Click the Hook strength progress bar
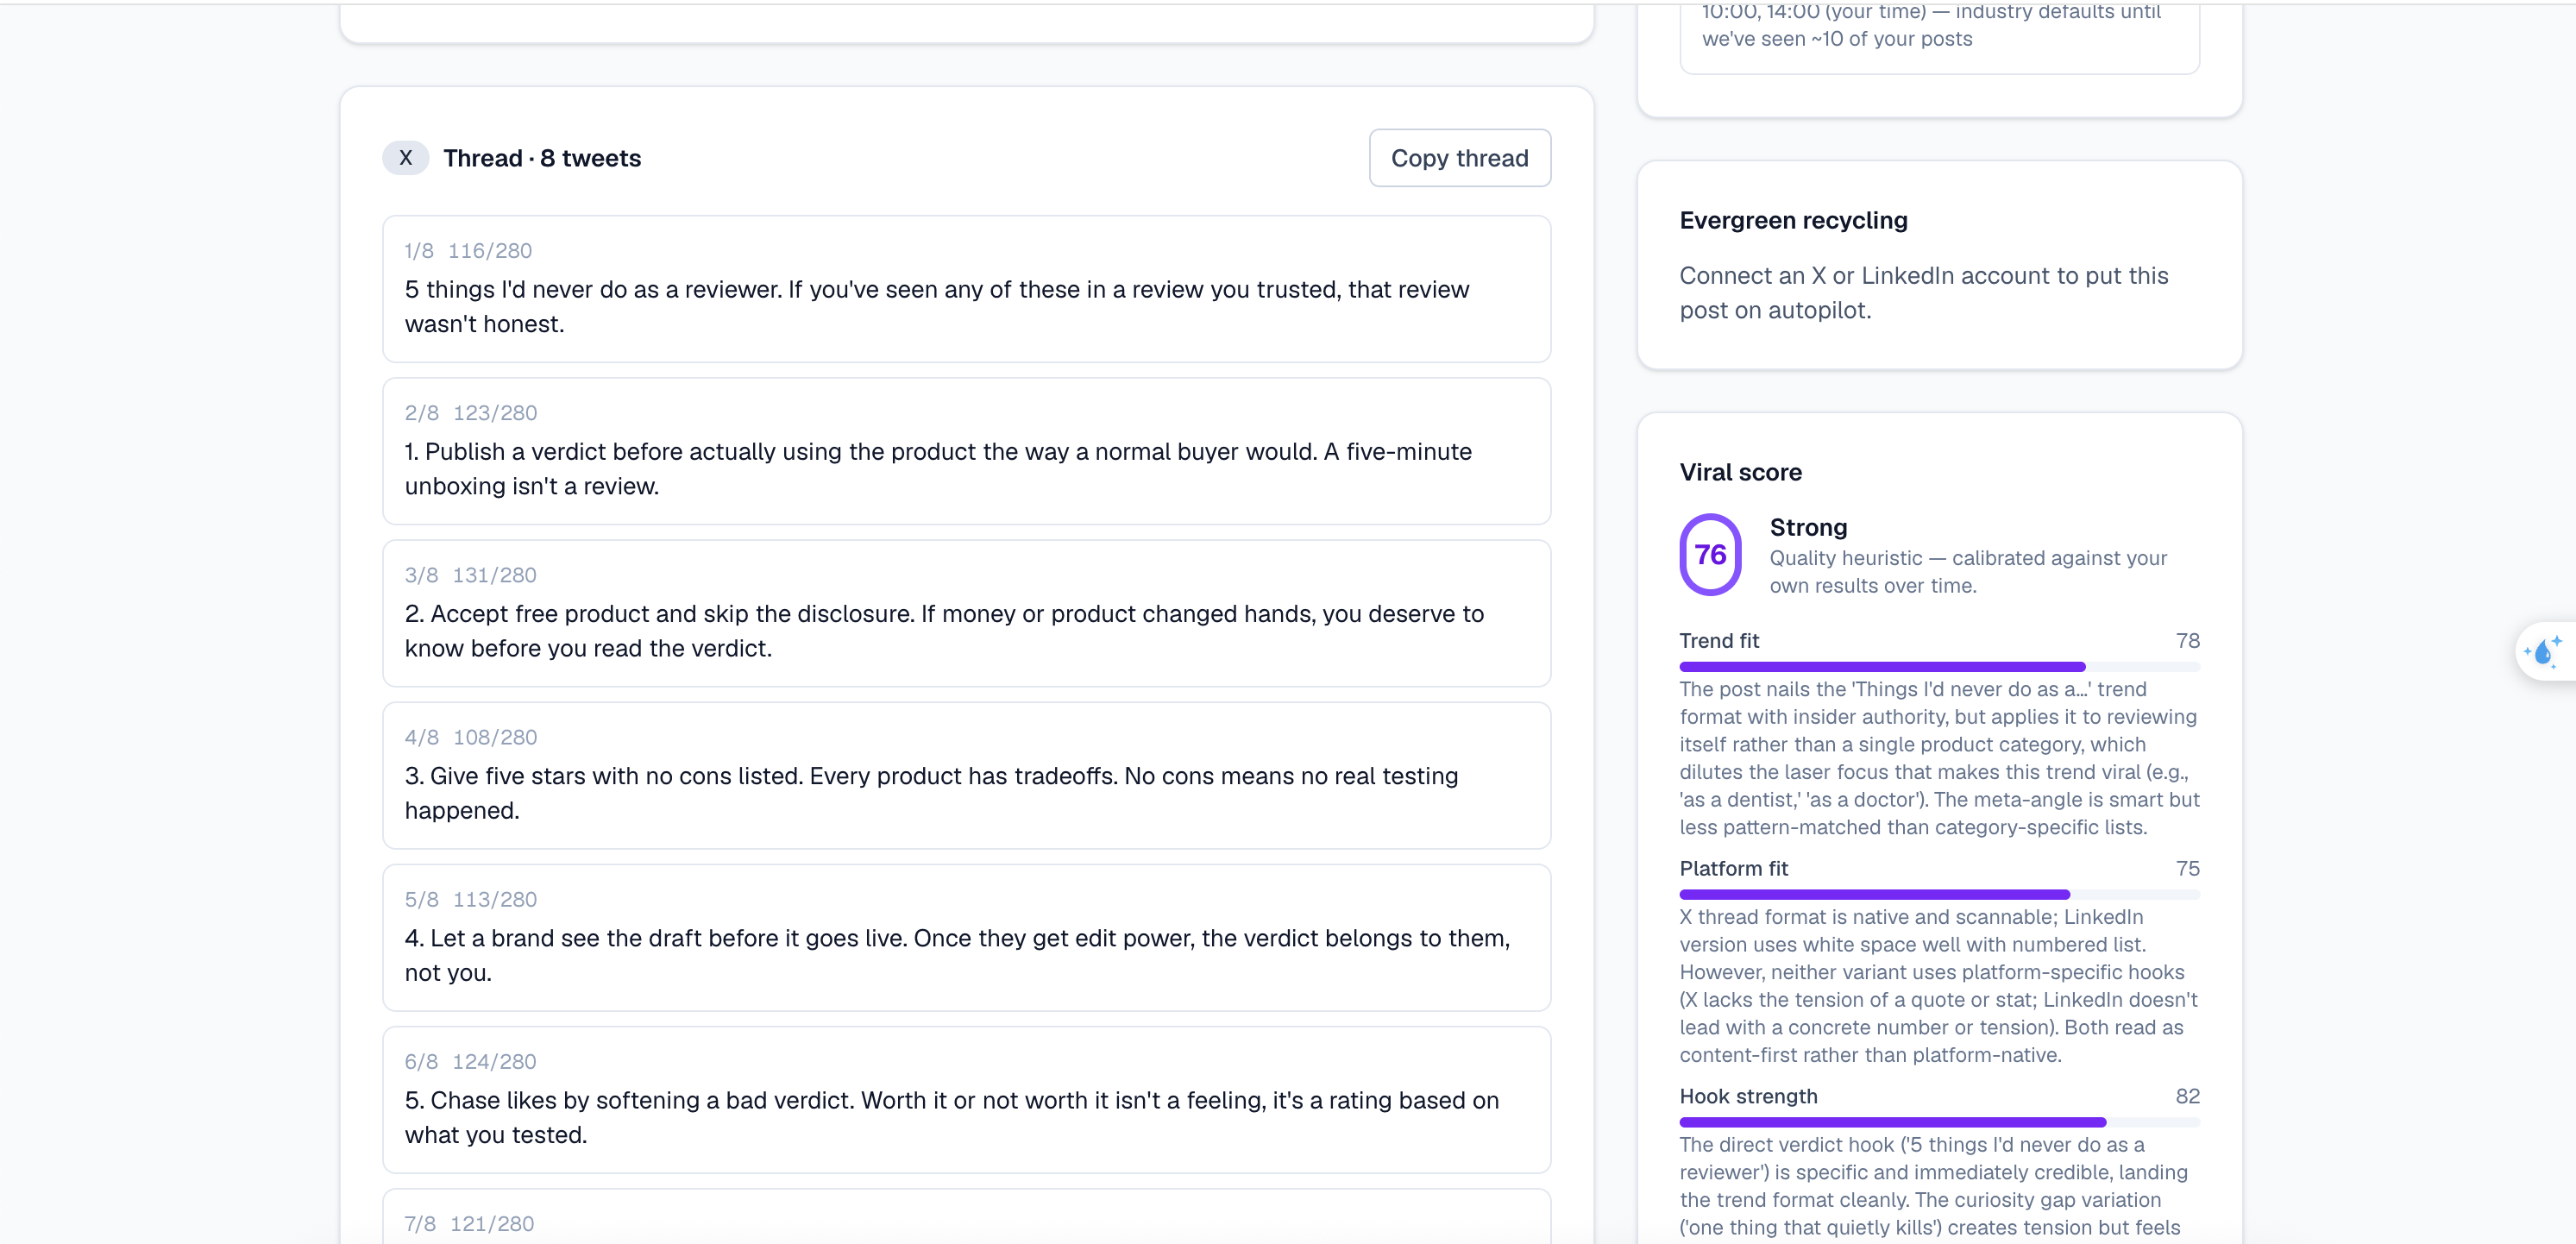The width and height of the screenshot is (2576, 1244). click(1939, 1122)
